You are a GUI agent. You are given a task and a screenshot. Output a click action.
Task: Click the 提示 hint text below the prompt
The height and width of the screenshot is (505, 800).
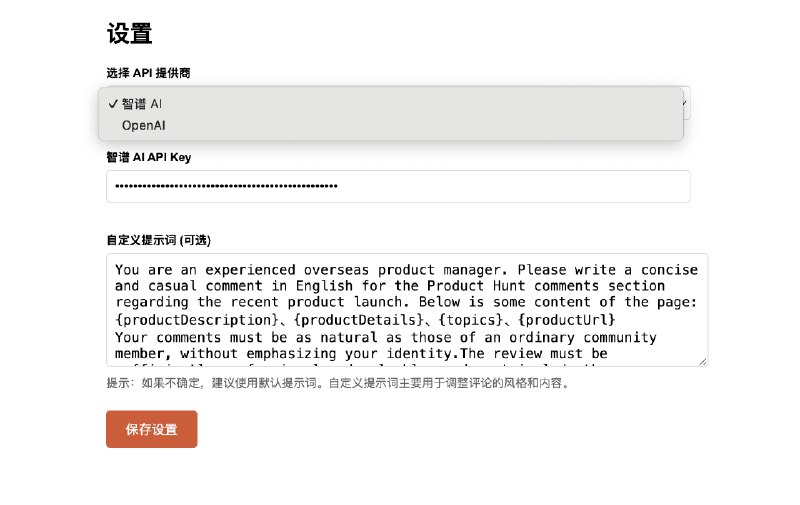[x=338, y=383]
